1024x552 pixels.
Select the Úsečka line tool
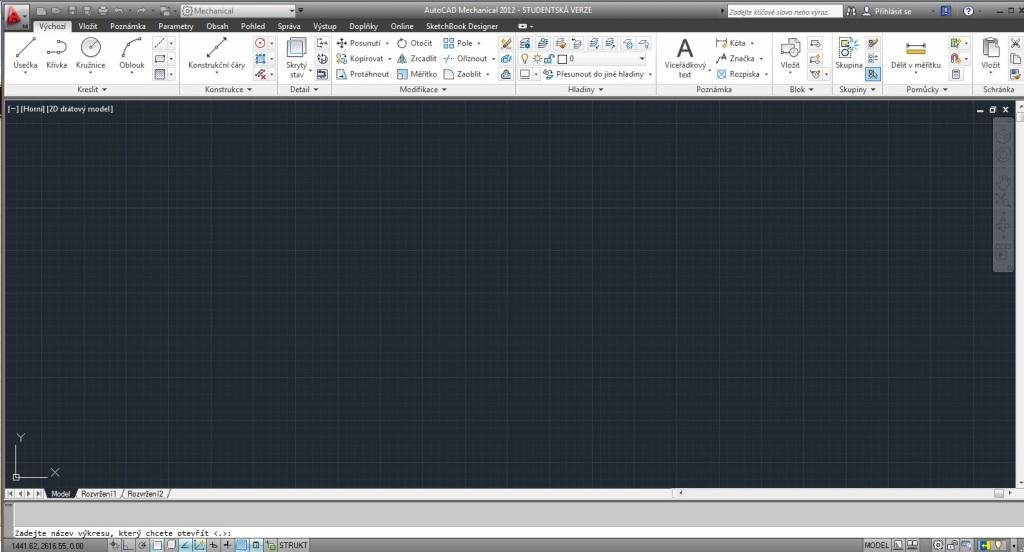pos(25,54)
